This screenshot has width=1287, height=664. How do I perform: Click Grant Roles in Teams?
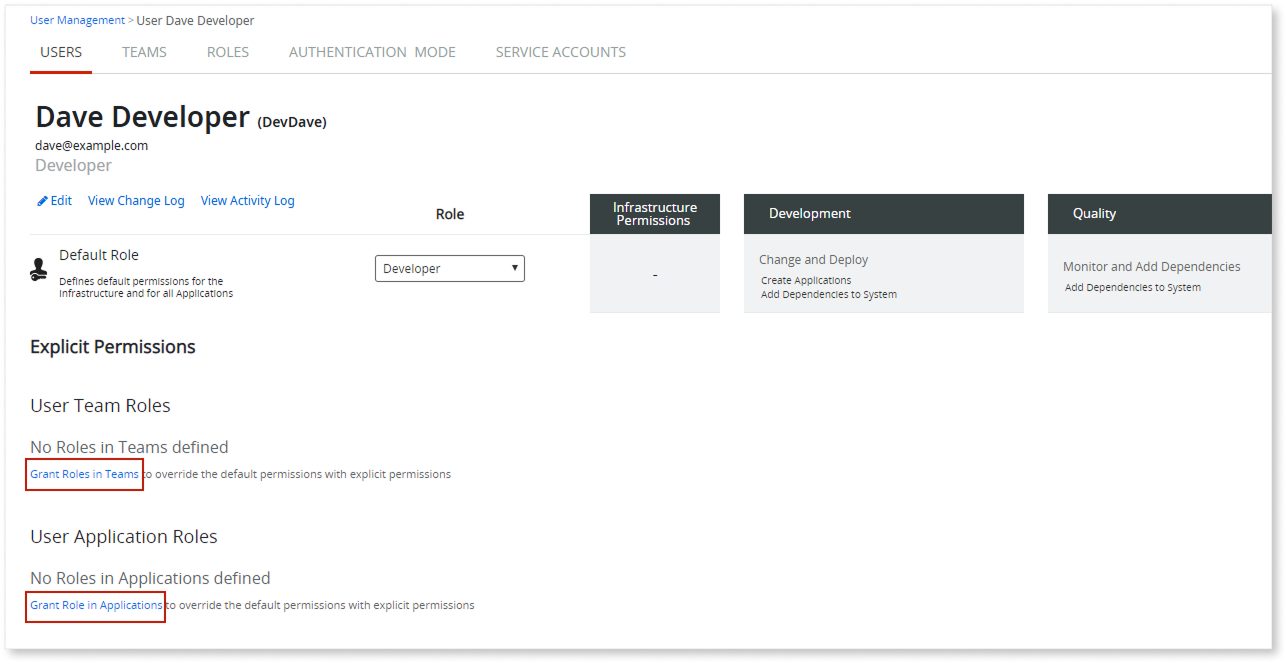click(x=83, y=474)
